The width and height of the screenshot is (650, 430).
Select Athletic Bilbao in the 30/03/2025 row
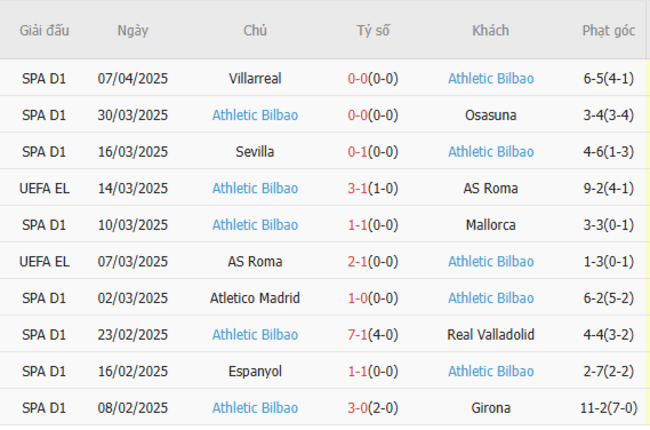click(255, 115)
